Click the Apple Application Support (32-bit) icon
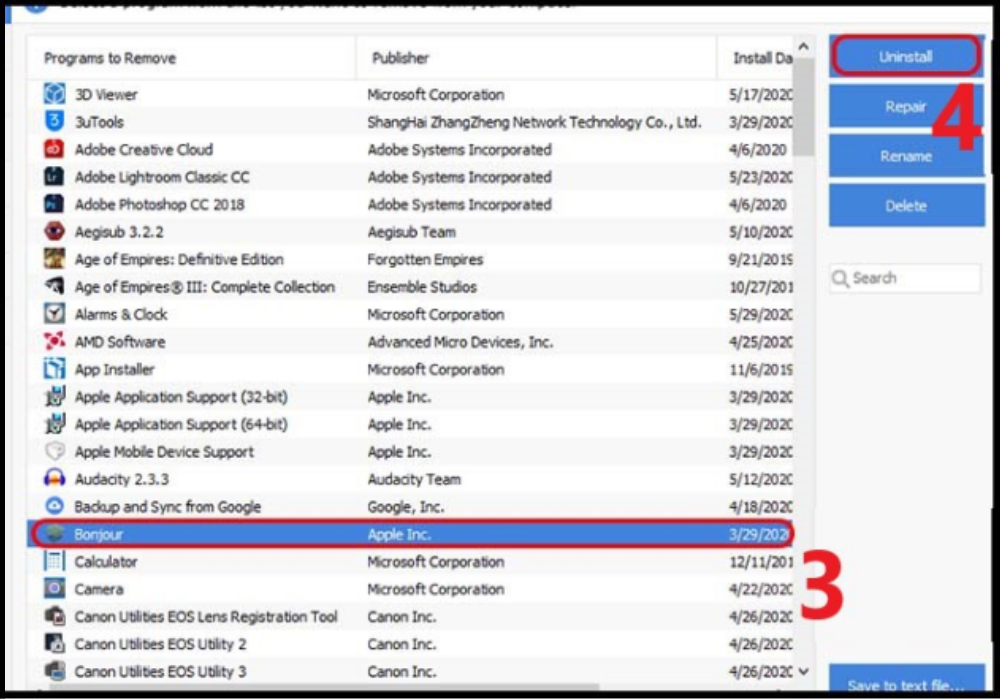 pyautogui.click(x=54, y=396)
